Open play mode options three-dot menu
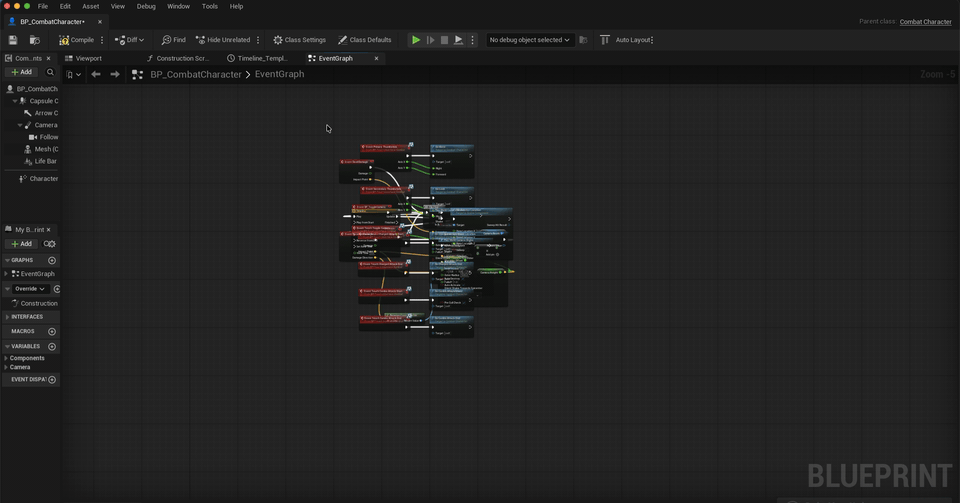Screen dimensions: 960x503 (472, 40)
